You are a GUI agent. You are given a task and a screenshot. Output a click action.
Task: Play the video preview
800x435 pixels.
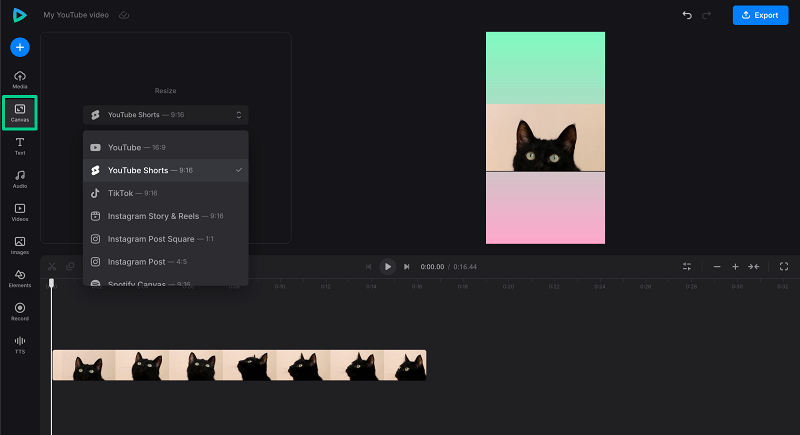click(x=388, y=267)
